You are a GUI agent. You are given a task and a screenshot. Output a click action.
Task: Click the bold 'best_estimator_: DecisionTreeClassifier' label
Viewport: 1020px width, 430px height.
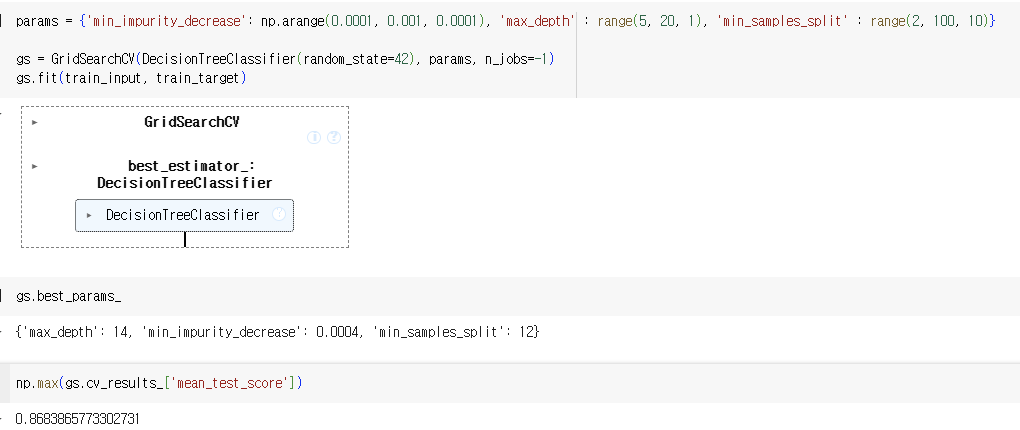click(x=185, y=174)
